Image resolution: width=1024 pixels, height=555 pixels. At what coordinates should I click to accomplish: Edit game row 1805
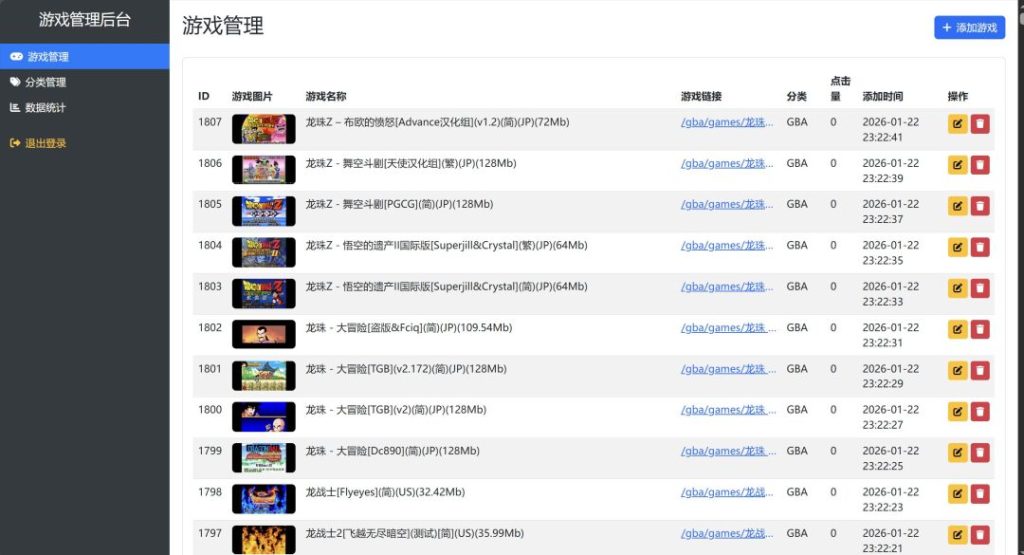pos(957,206)
